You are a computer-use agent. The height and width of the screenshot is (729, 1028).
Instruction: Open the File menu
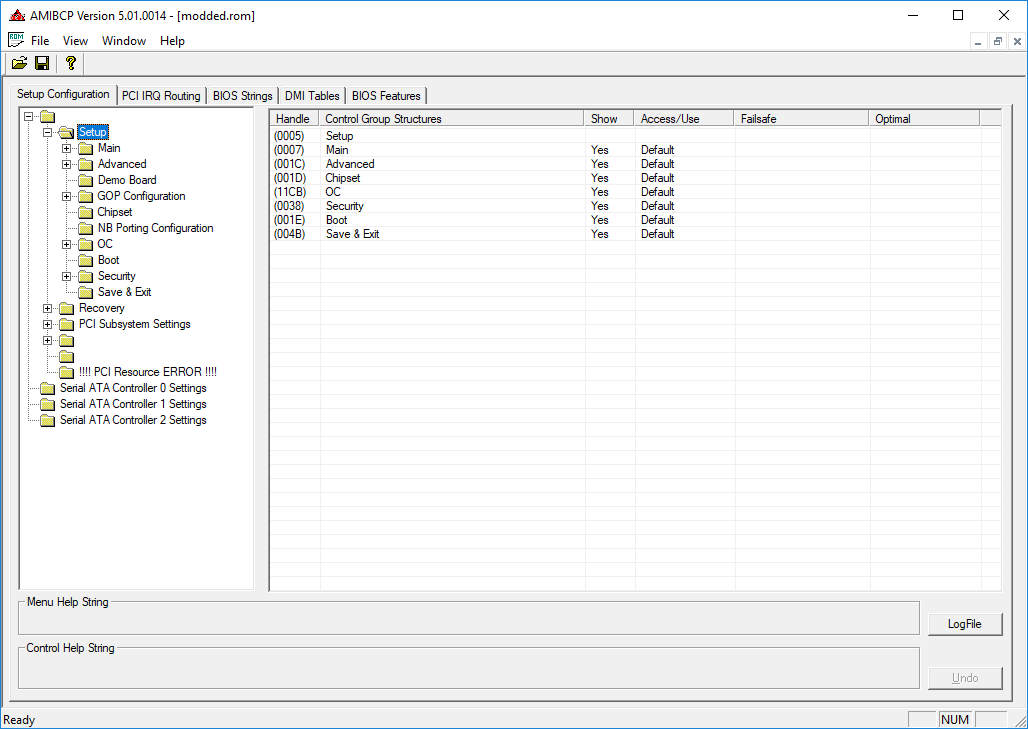[40, 41]
